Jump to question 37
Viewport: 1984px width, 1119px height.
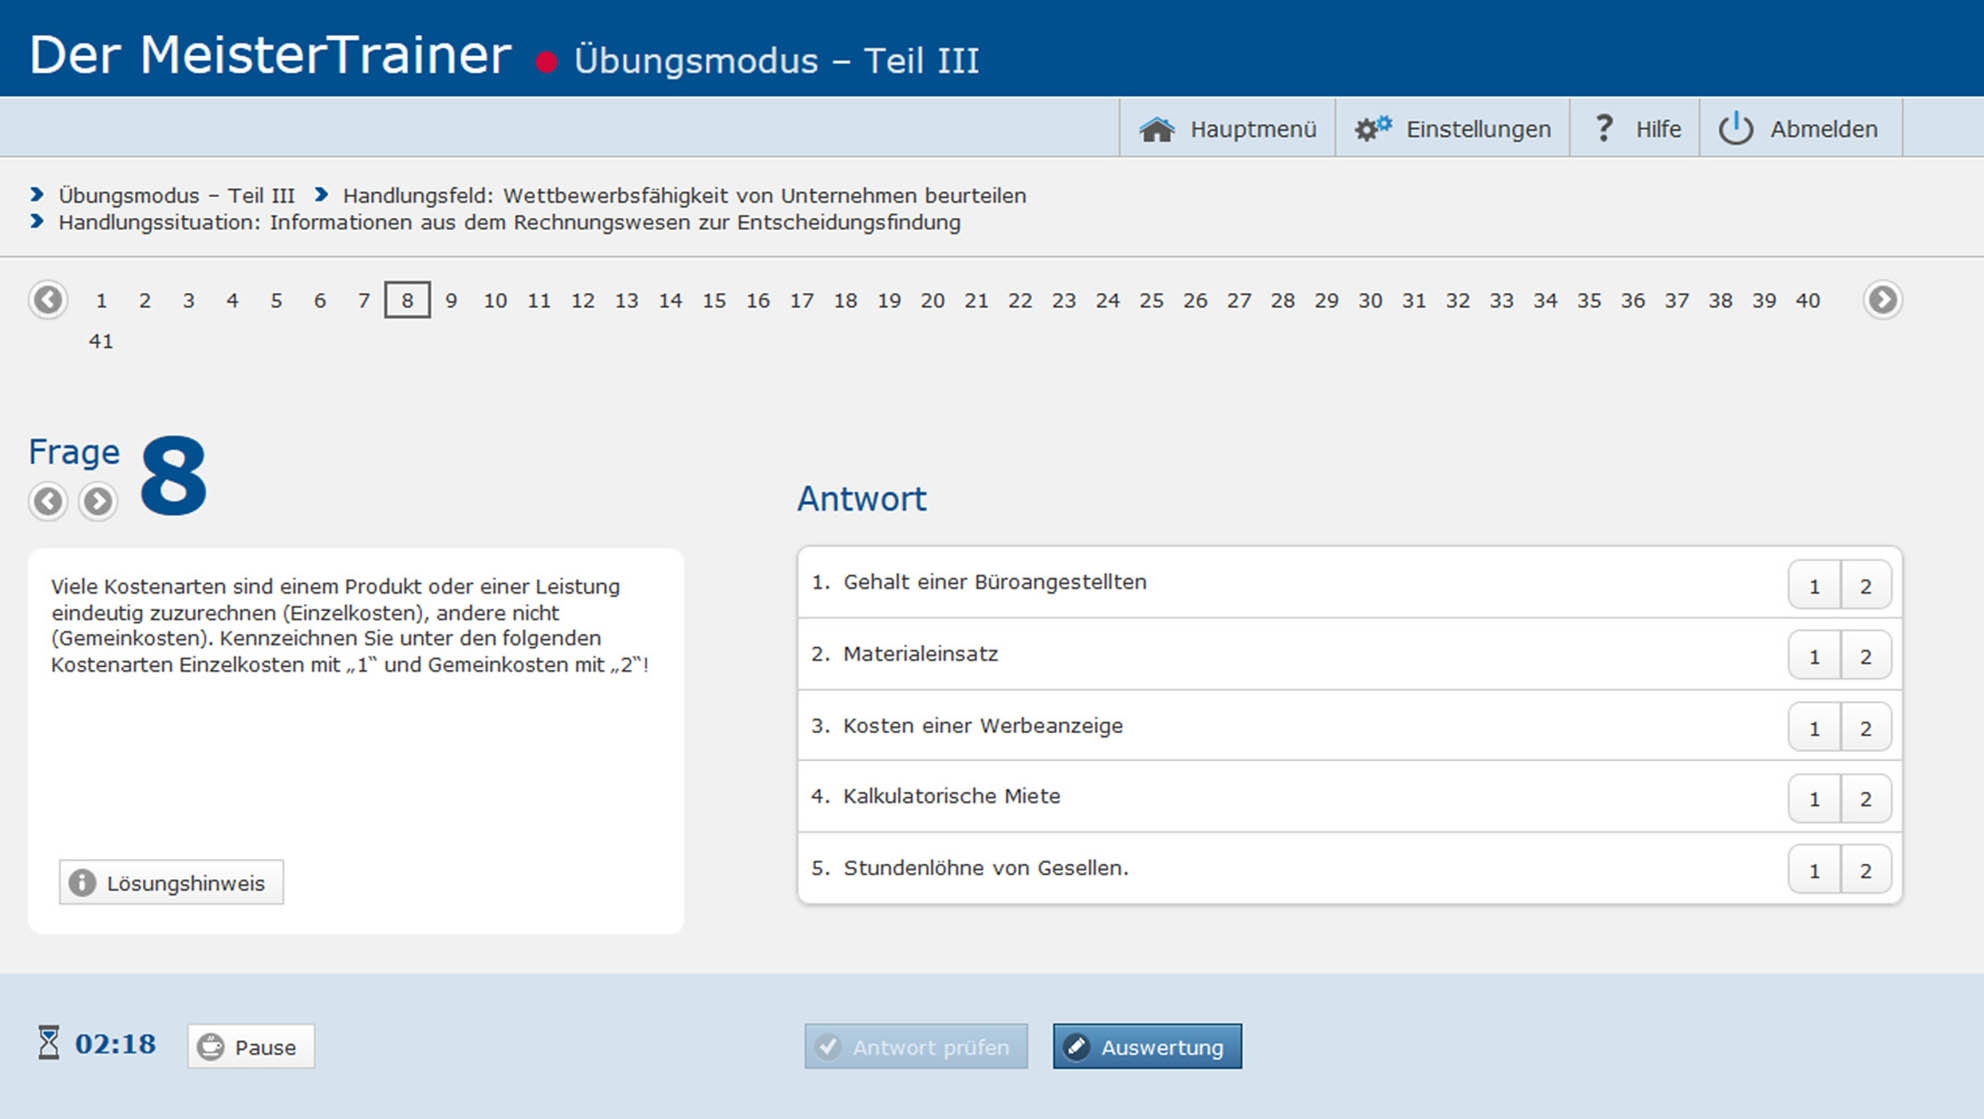tap(1677, 300)
